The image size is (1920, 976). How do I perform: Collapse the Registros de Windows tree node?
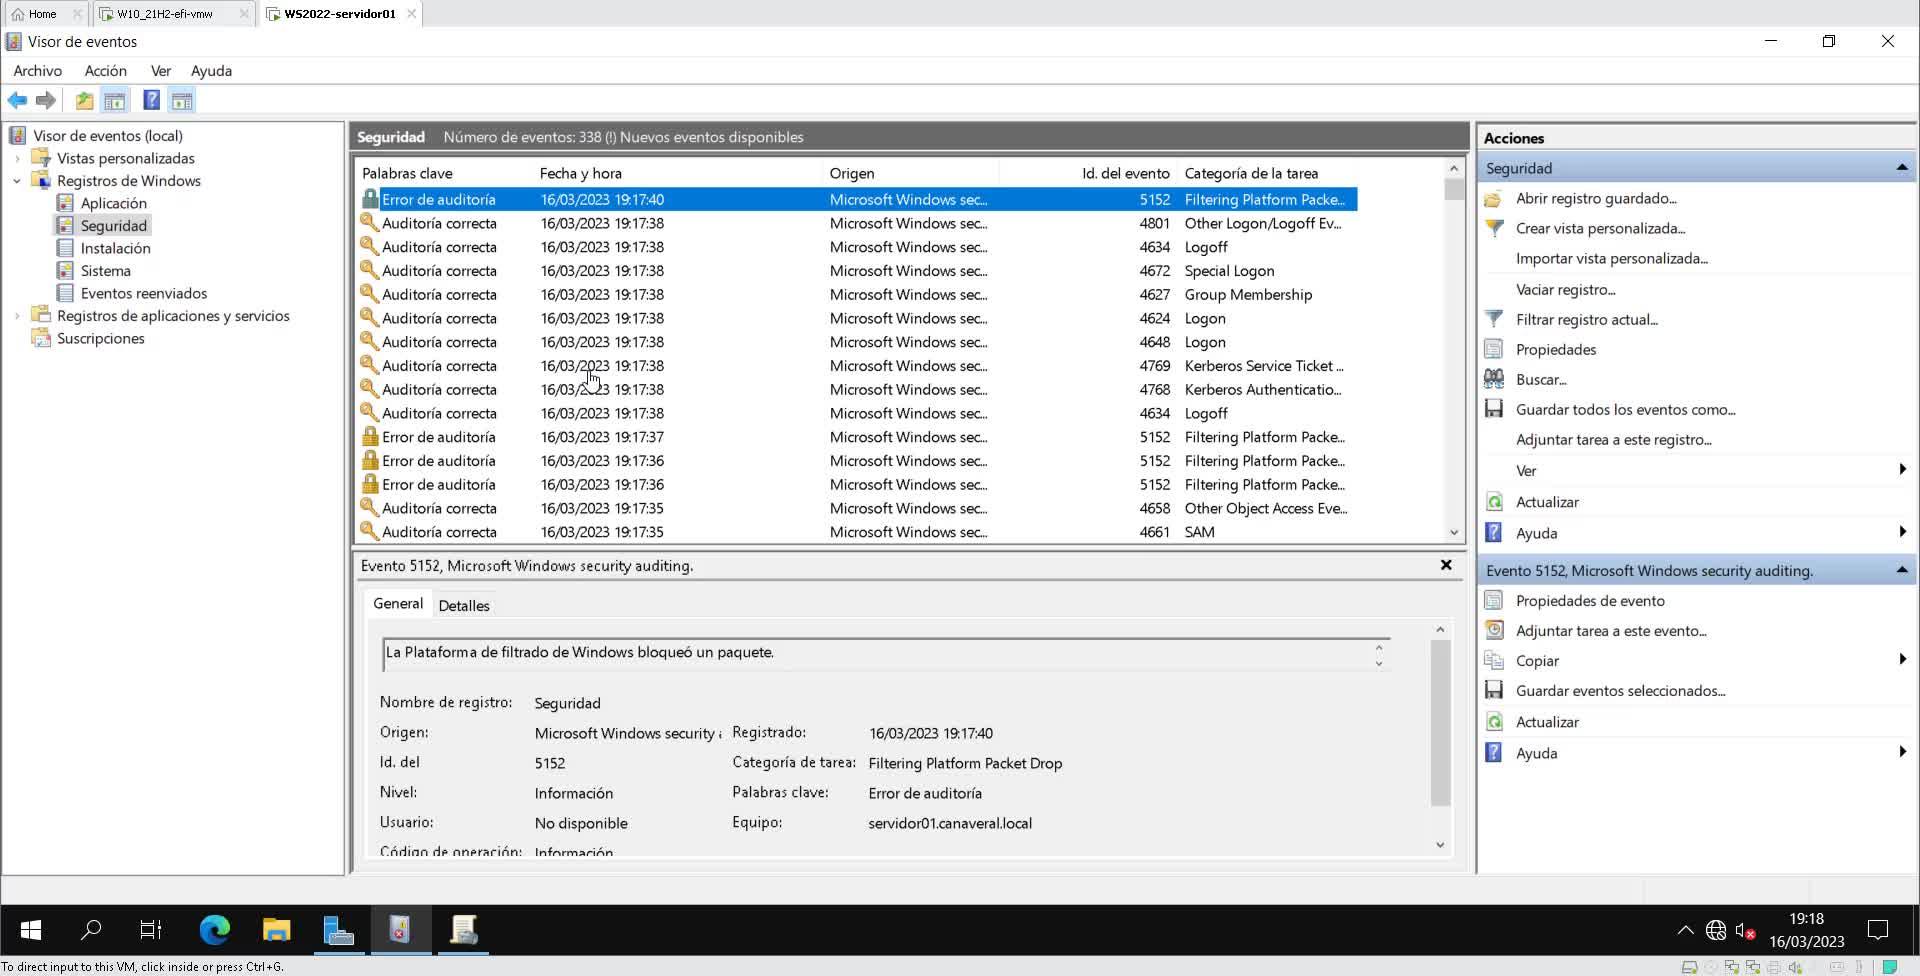tap(17, 181)
